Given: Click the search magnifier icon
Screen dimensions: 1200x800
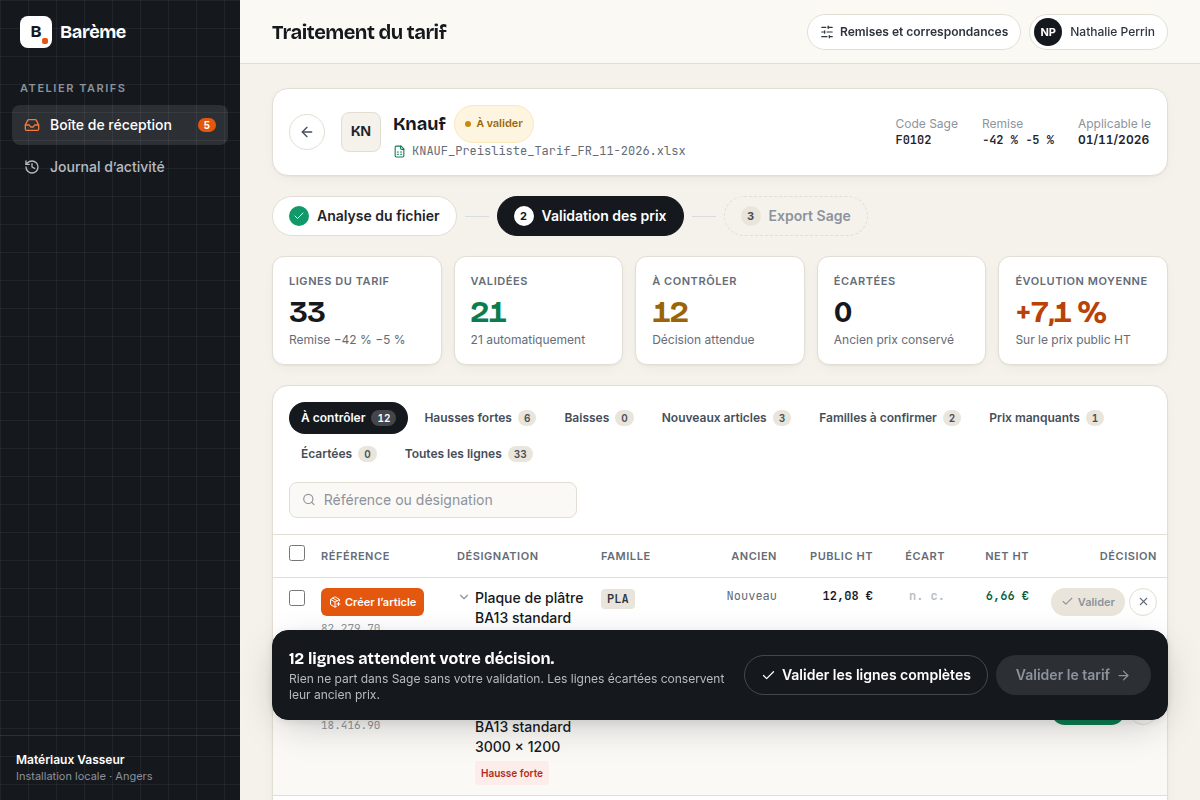Looking at the screenshot, I should point(308,500).
